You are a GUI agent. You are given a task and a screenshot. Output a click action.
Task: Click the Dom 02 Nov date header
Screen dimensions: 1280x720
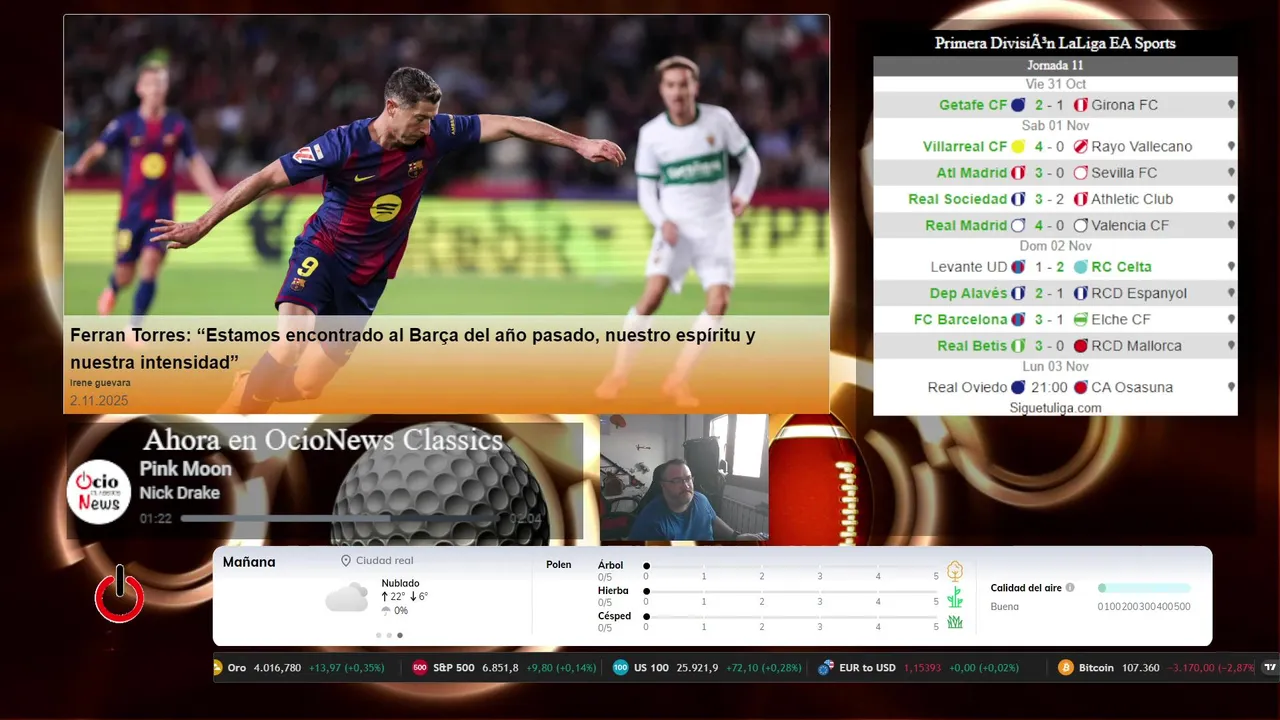[1055, 246]
